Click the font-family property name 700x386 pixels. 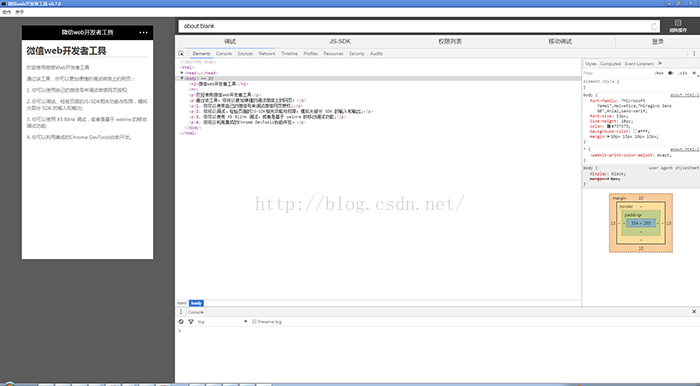(604, 101)
